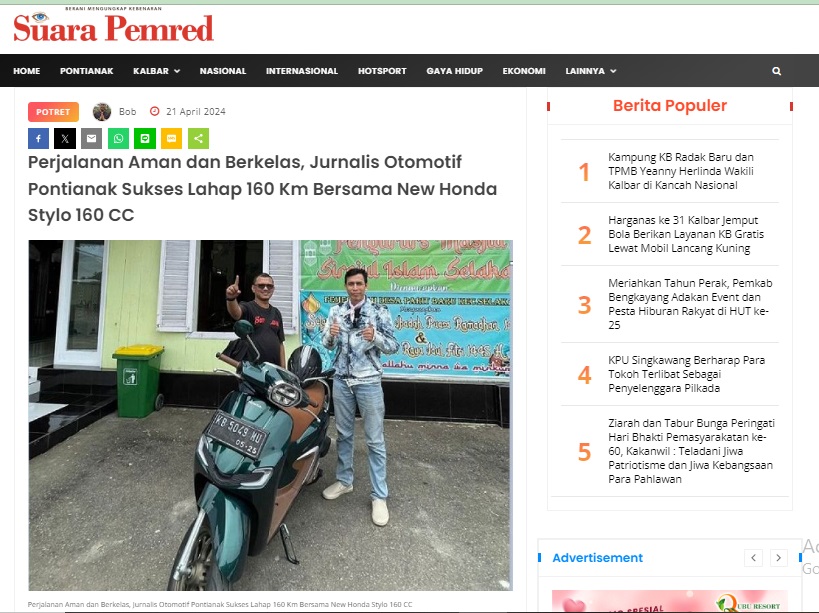
Task: Click author Bob's avatar image
Action: (102, 112)
